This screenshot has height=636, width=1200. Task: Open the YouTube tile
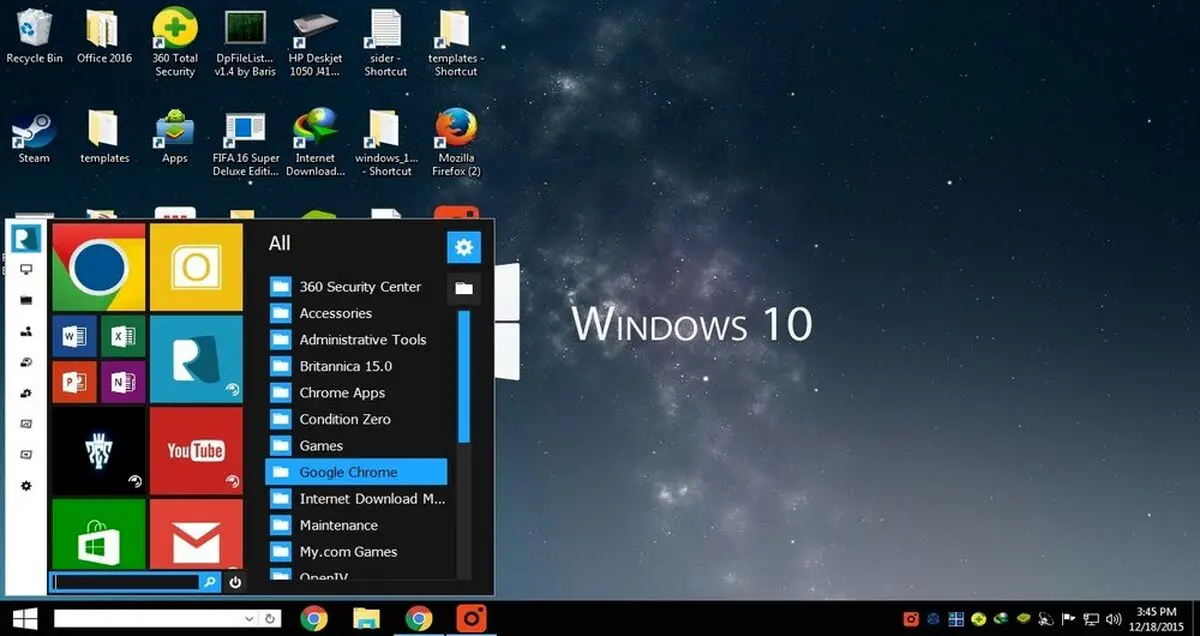tap(196, 451)
